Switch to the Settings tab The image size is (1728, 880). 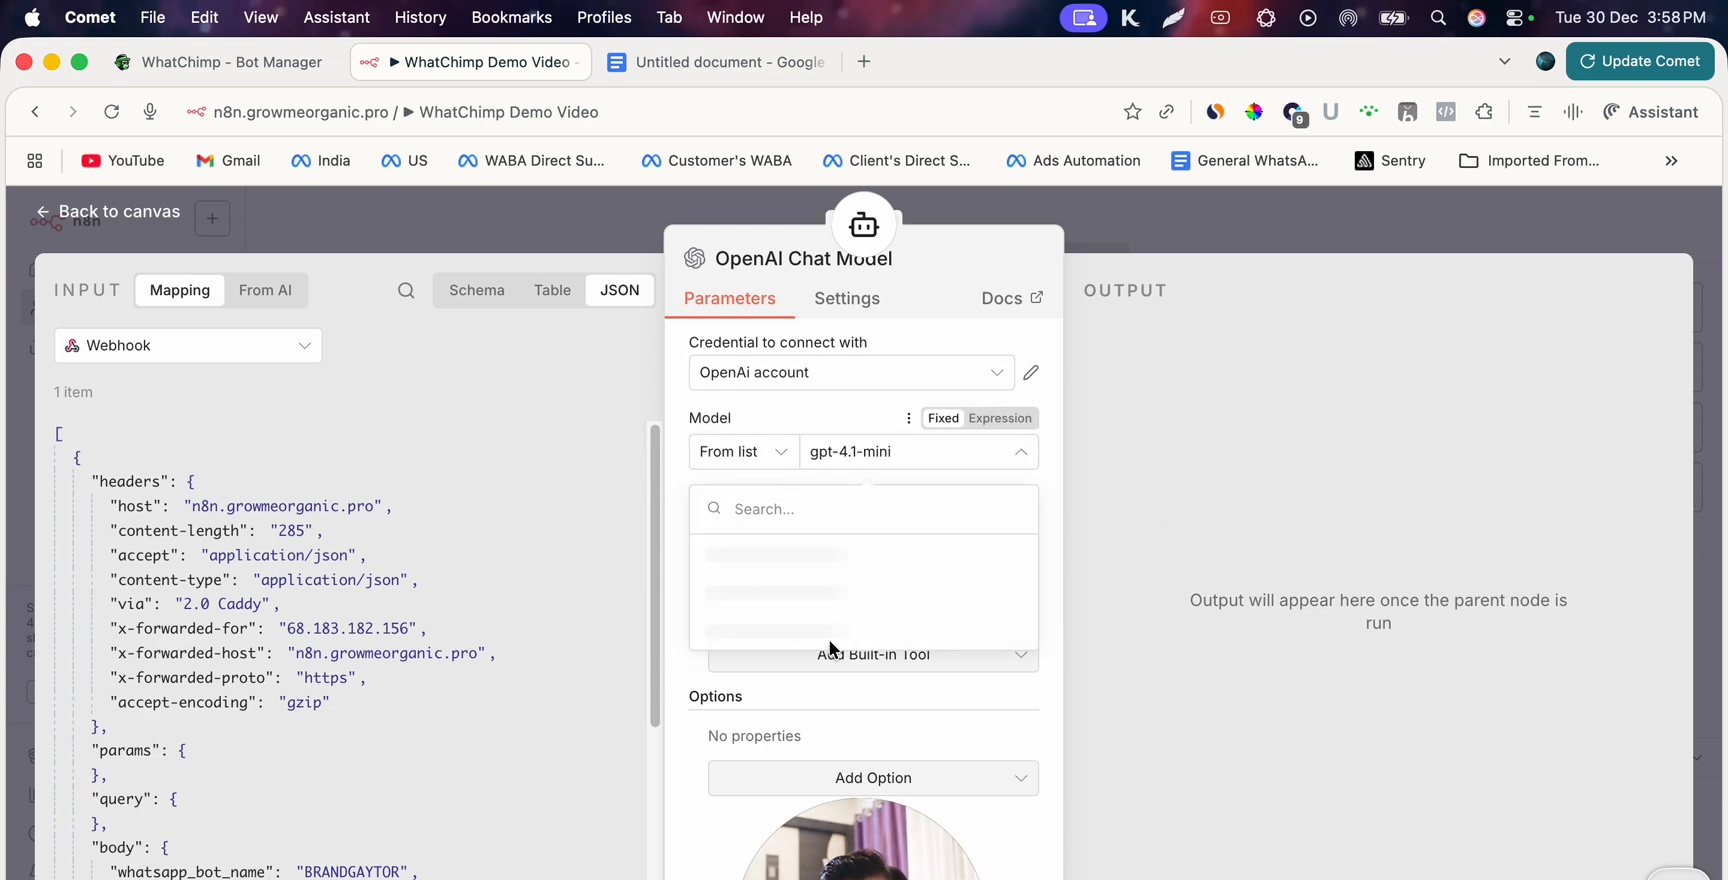(847, 299)
